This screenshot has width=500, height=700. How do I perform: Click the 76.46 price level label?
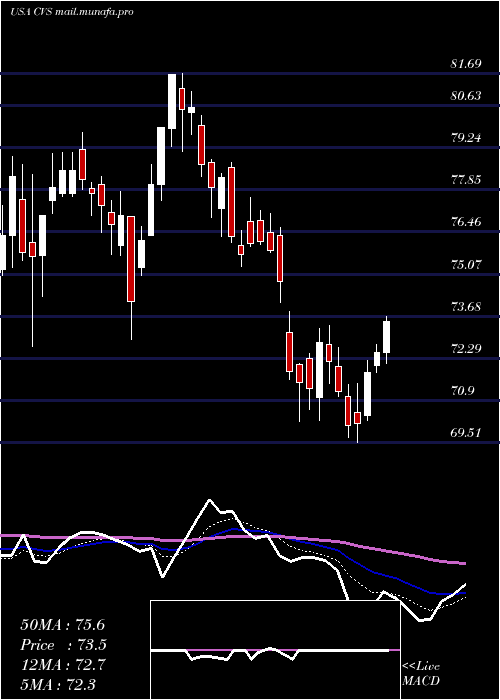point(466,221)
